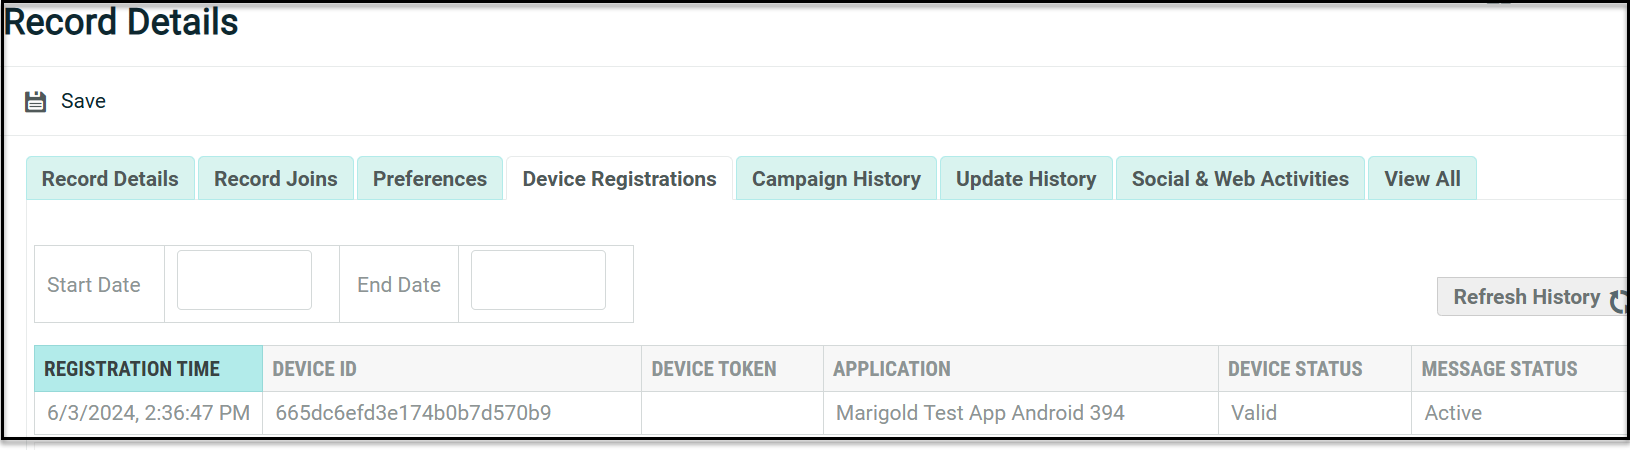
Task: Sort by Application column header
Action: [892, 369]
